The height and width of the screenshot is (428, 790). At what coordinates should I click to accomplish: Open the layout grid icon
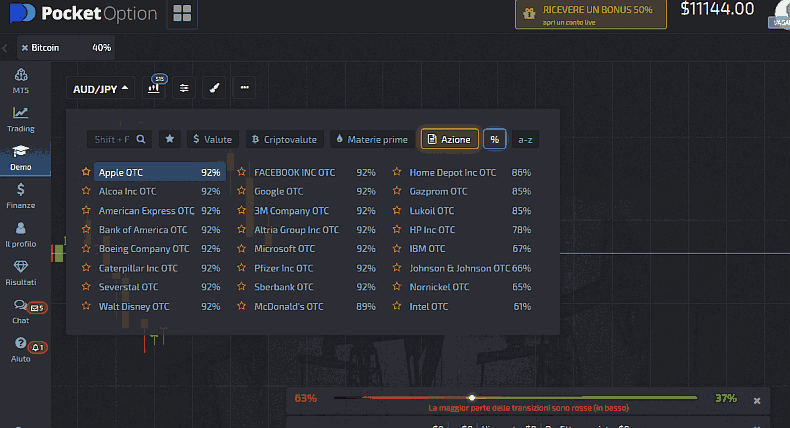tap(182, 13)
